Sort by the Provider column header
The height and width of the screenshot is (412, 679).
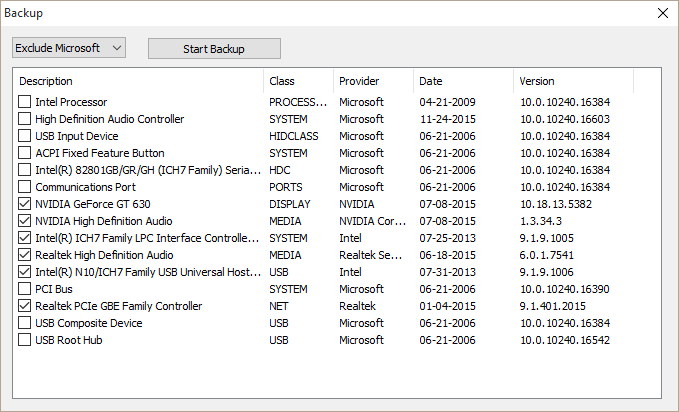[373, 81]
